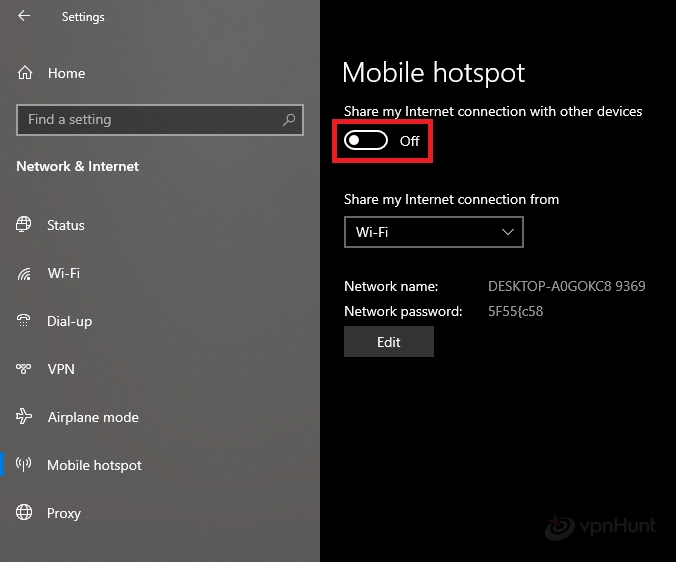676x562 pixels.
Task: Select the Home menu label
Action: click(66, 73)
